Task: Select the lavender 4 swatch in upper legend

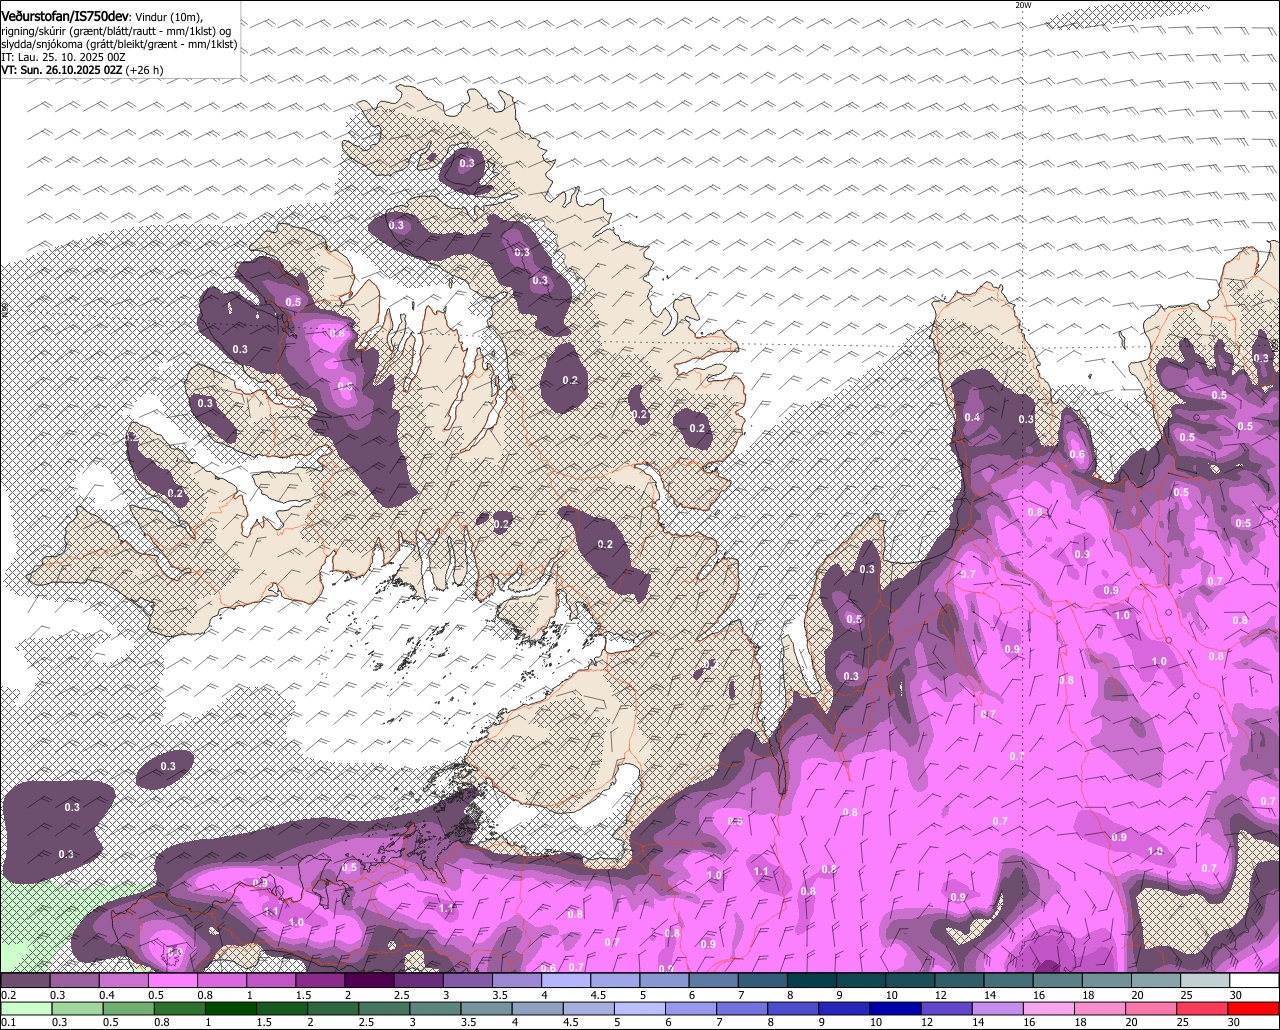Action: (x=566, y=981)
